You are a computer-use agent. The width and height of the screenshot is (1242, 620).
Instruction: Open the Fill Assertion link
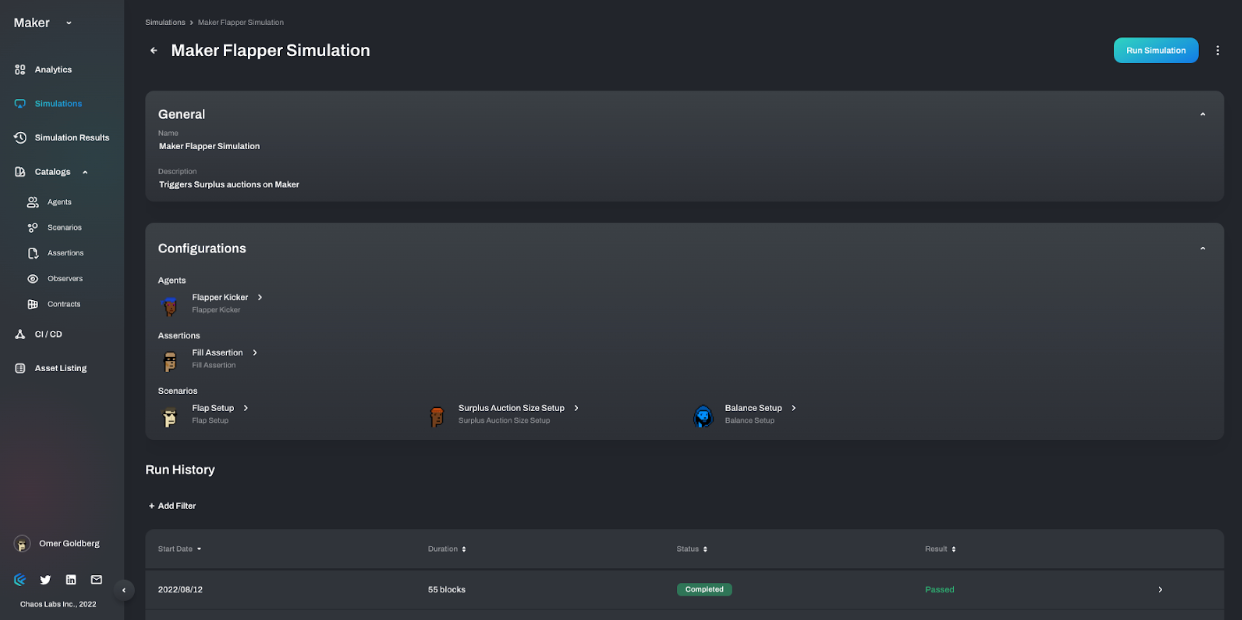pos(217,352)
